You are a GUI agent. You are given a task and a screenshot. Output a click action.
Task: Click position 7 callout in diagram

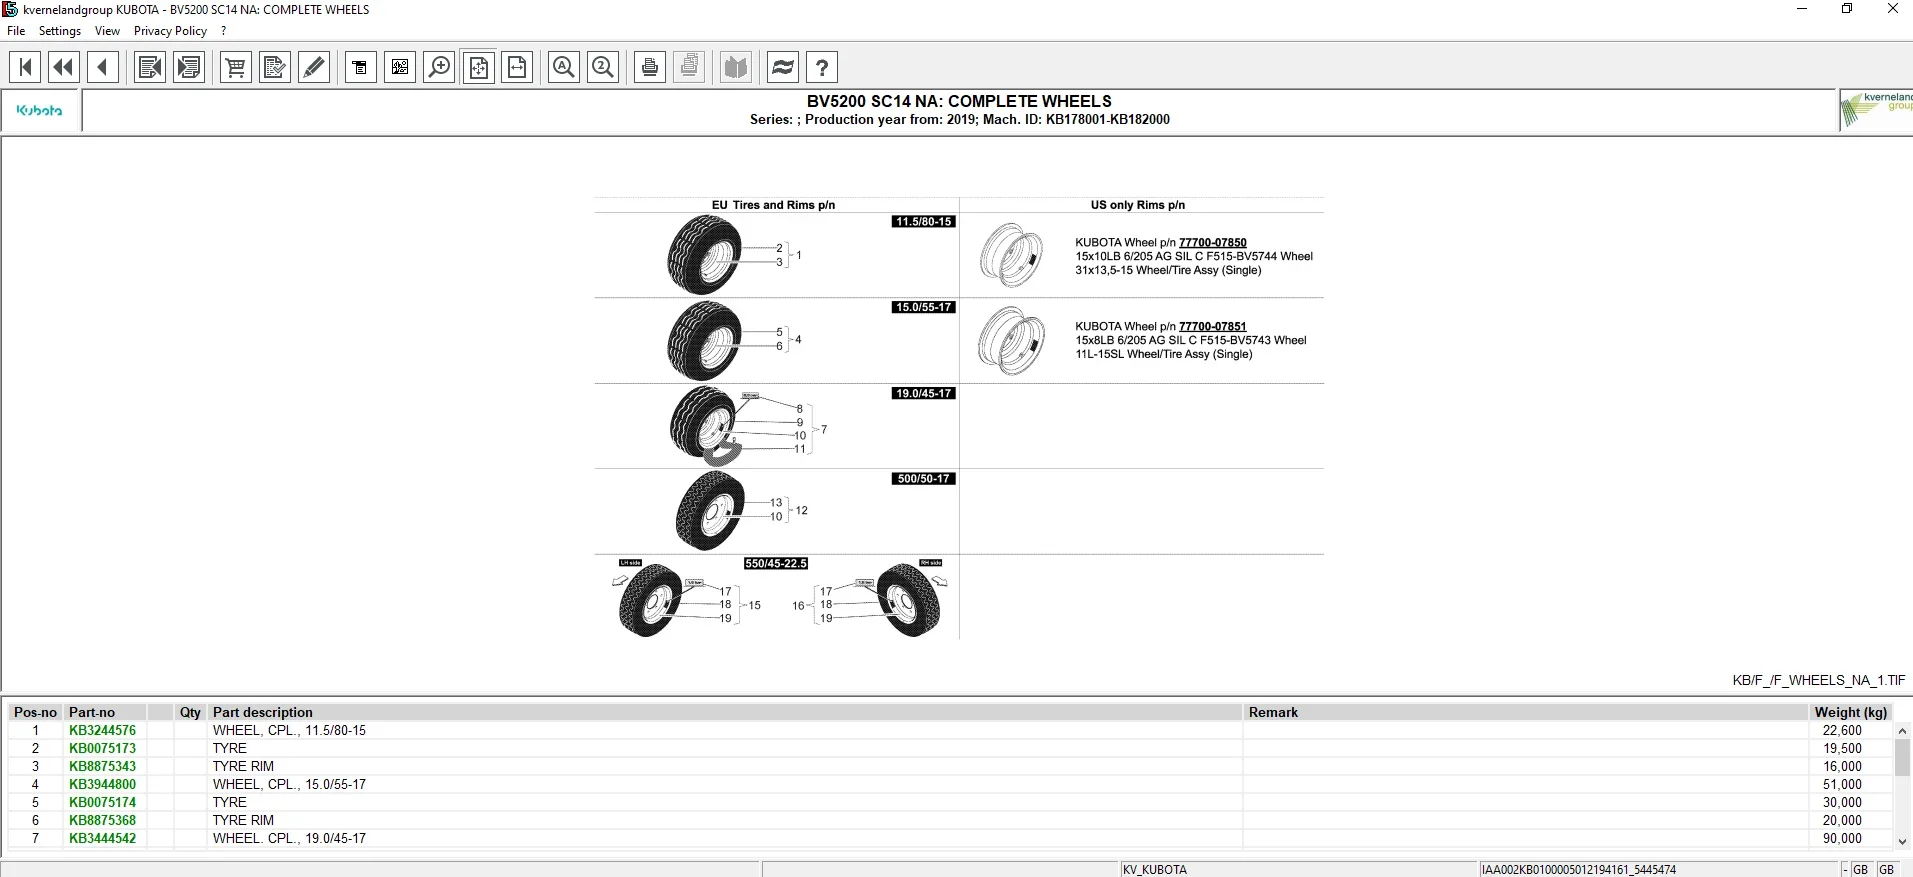[823, 429]
